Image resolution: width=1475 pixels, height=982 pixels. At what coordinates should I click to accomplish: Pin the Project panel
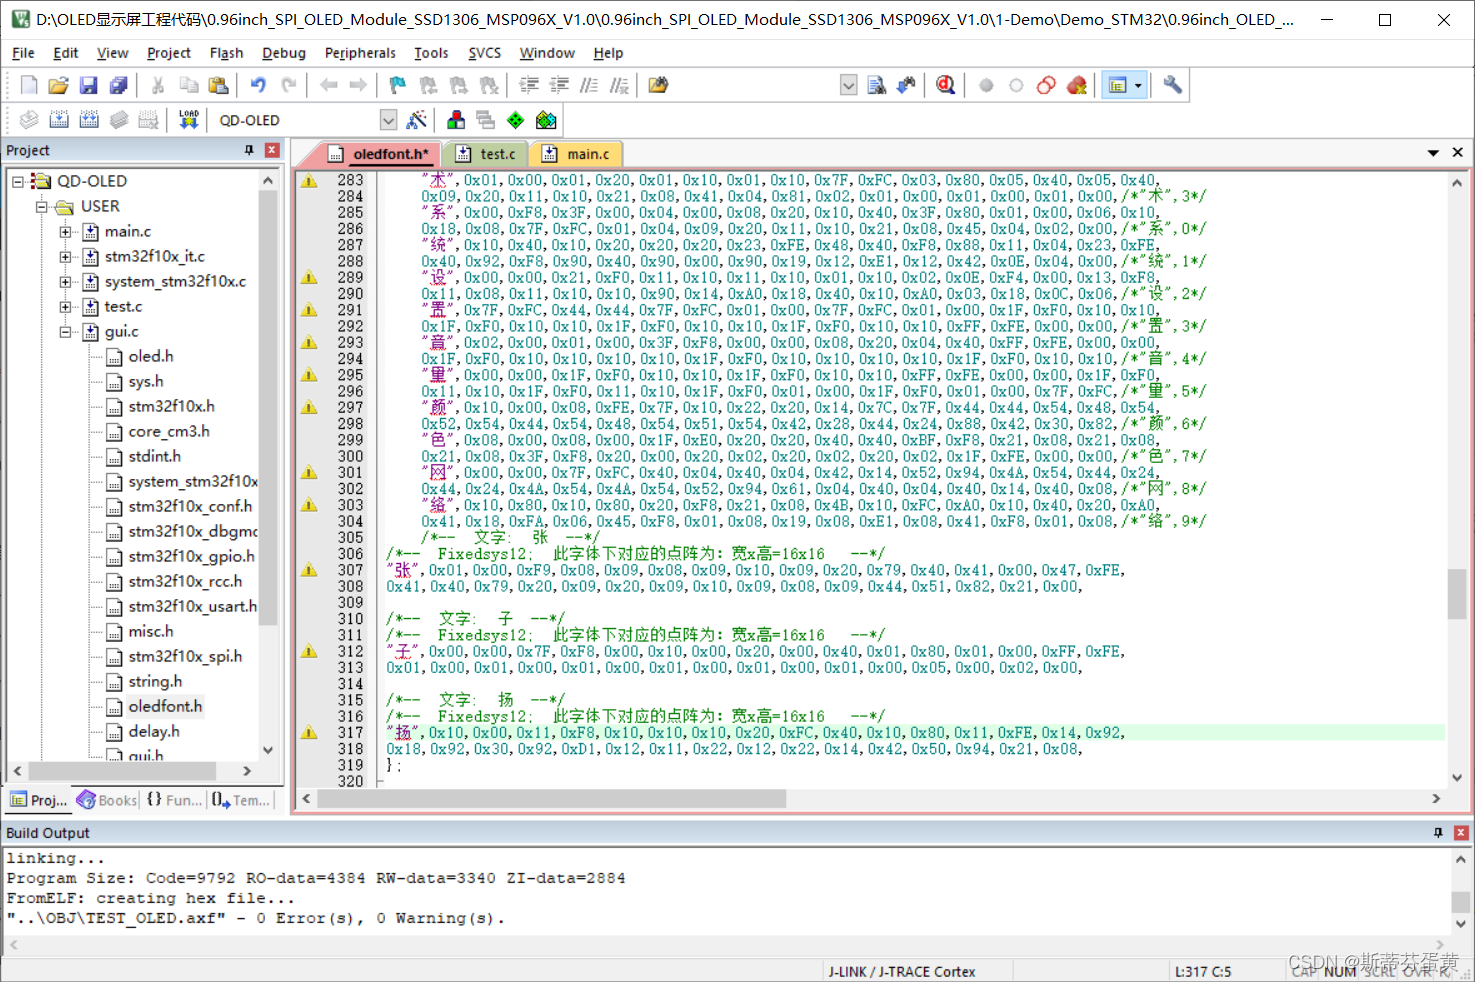pos(249,150)
